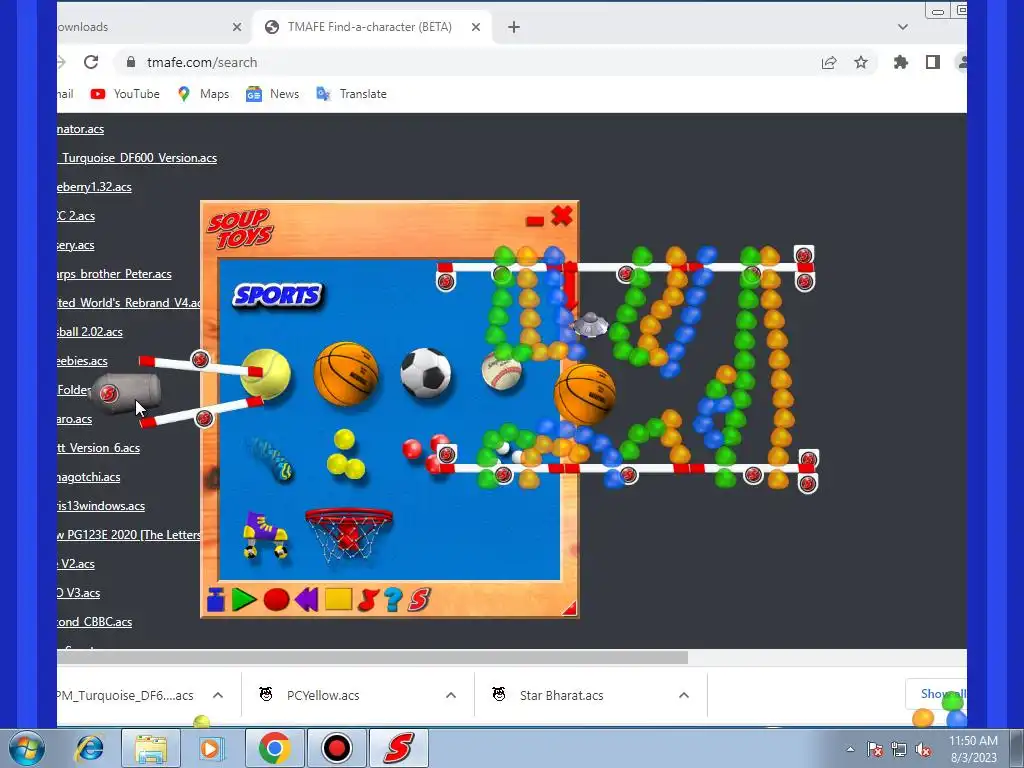Screen dimensions: 1024x768
Task: Open Maps bookmark
Action: pyautogui.click(x=203, y=93)
